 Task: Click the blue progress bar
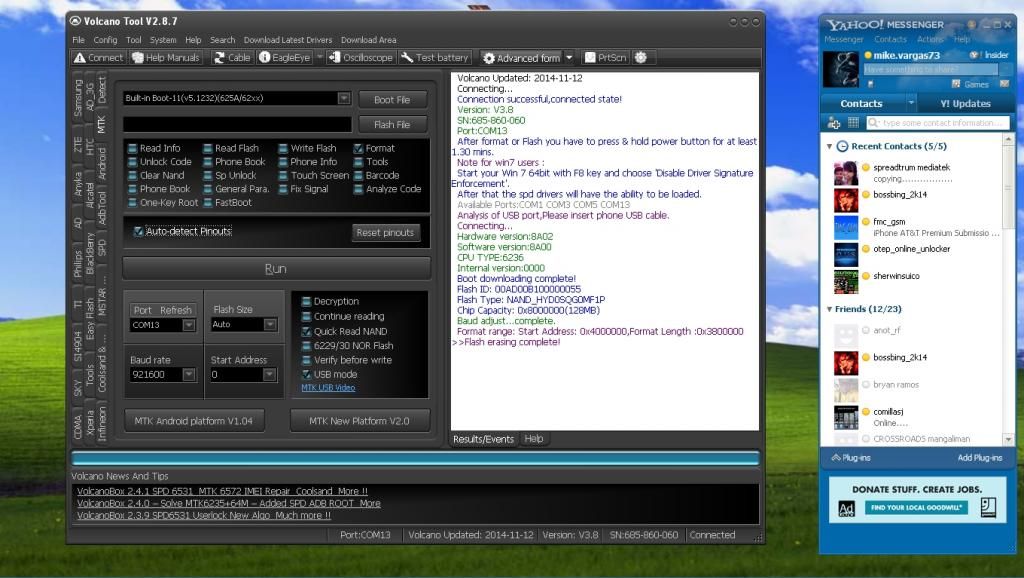pyautogui.click(x=415, y=458)
